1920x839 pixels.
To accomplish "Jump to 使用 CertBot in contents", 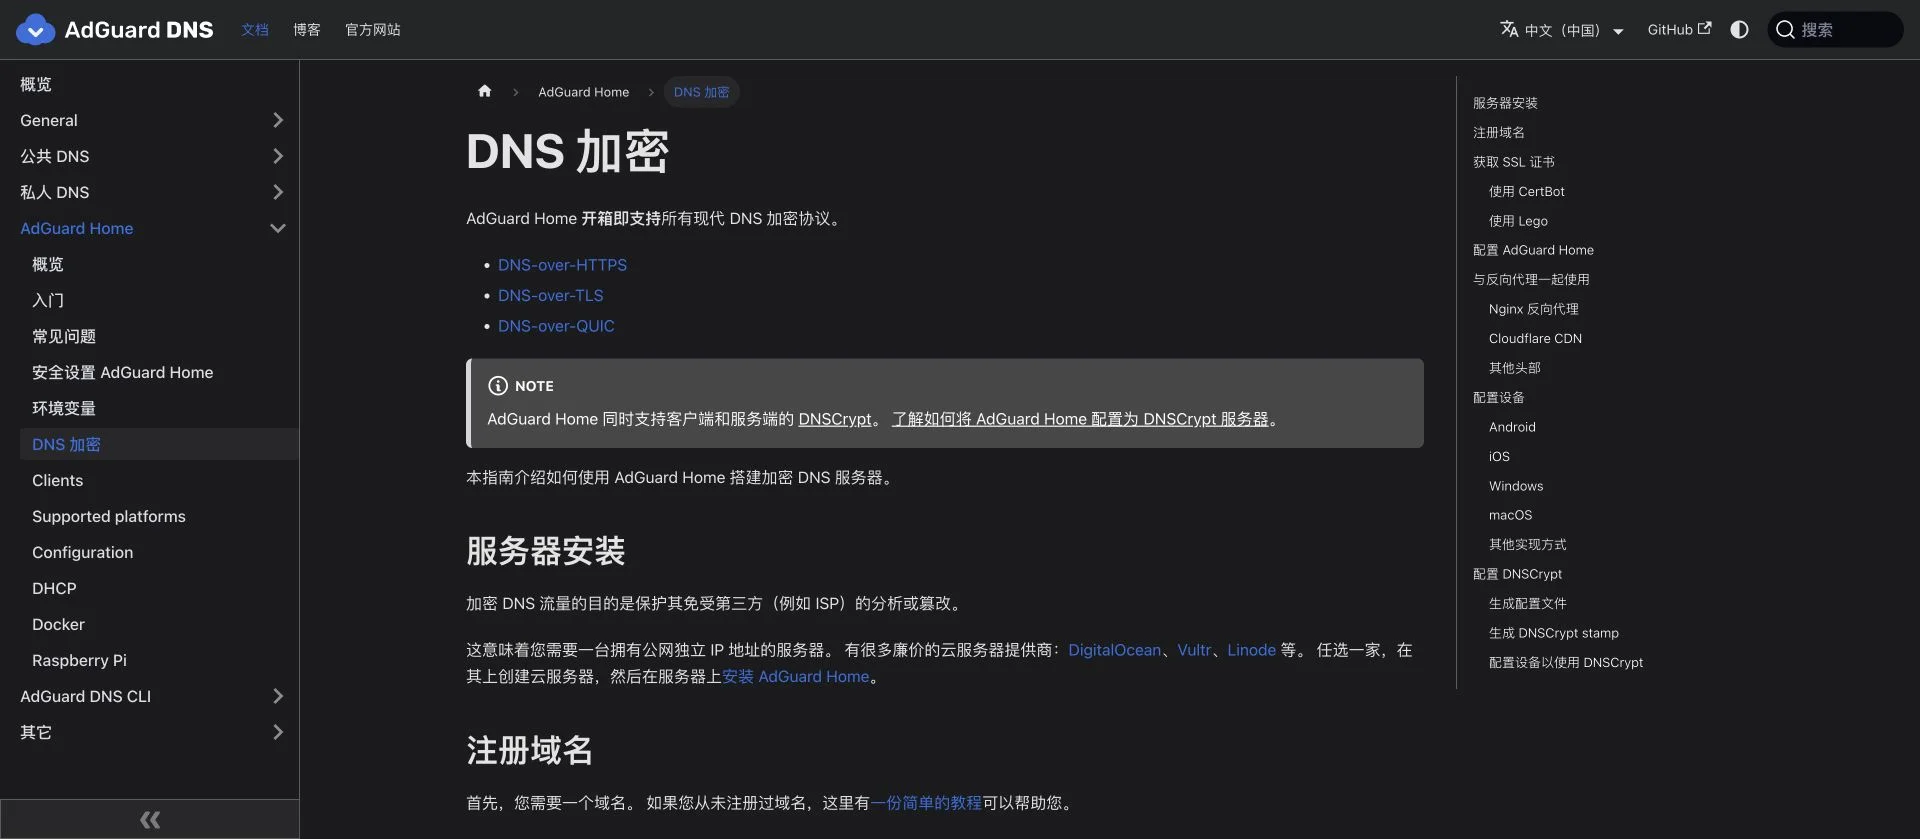I will tap(1527, 191).
